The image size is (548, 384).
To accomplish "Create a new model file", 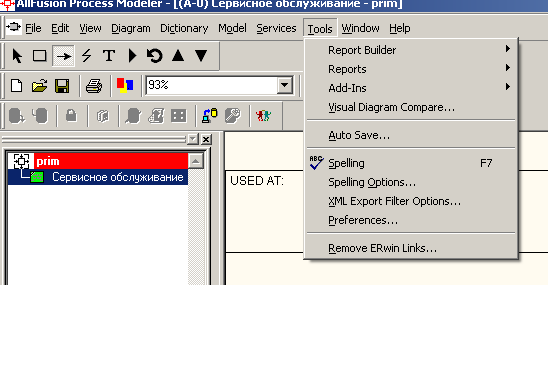I will click(16, 86).
